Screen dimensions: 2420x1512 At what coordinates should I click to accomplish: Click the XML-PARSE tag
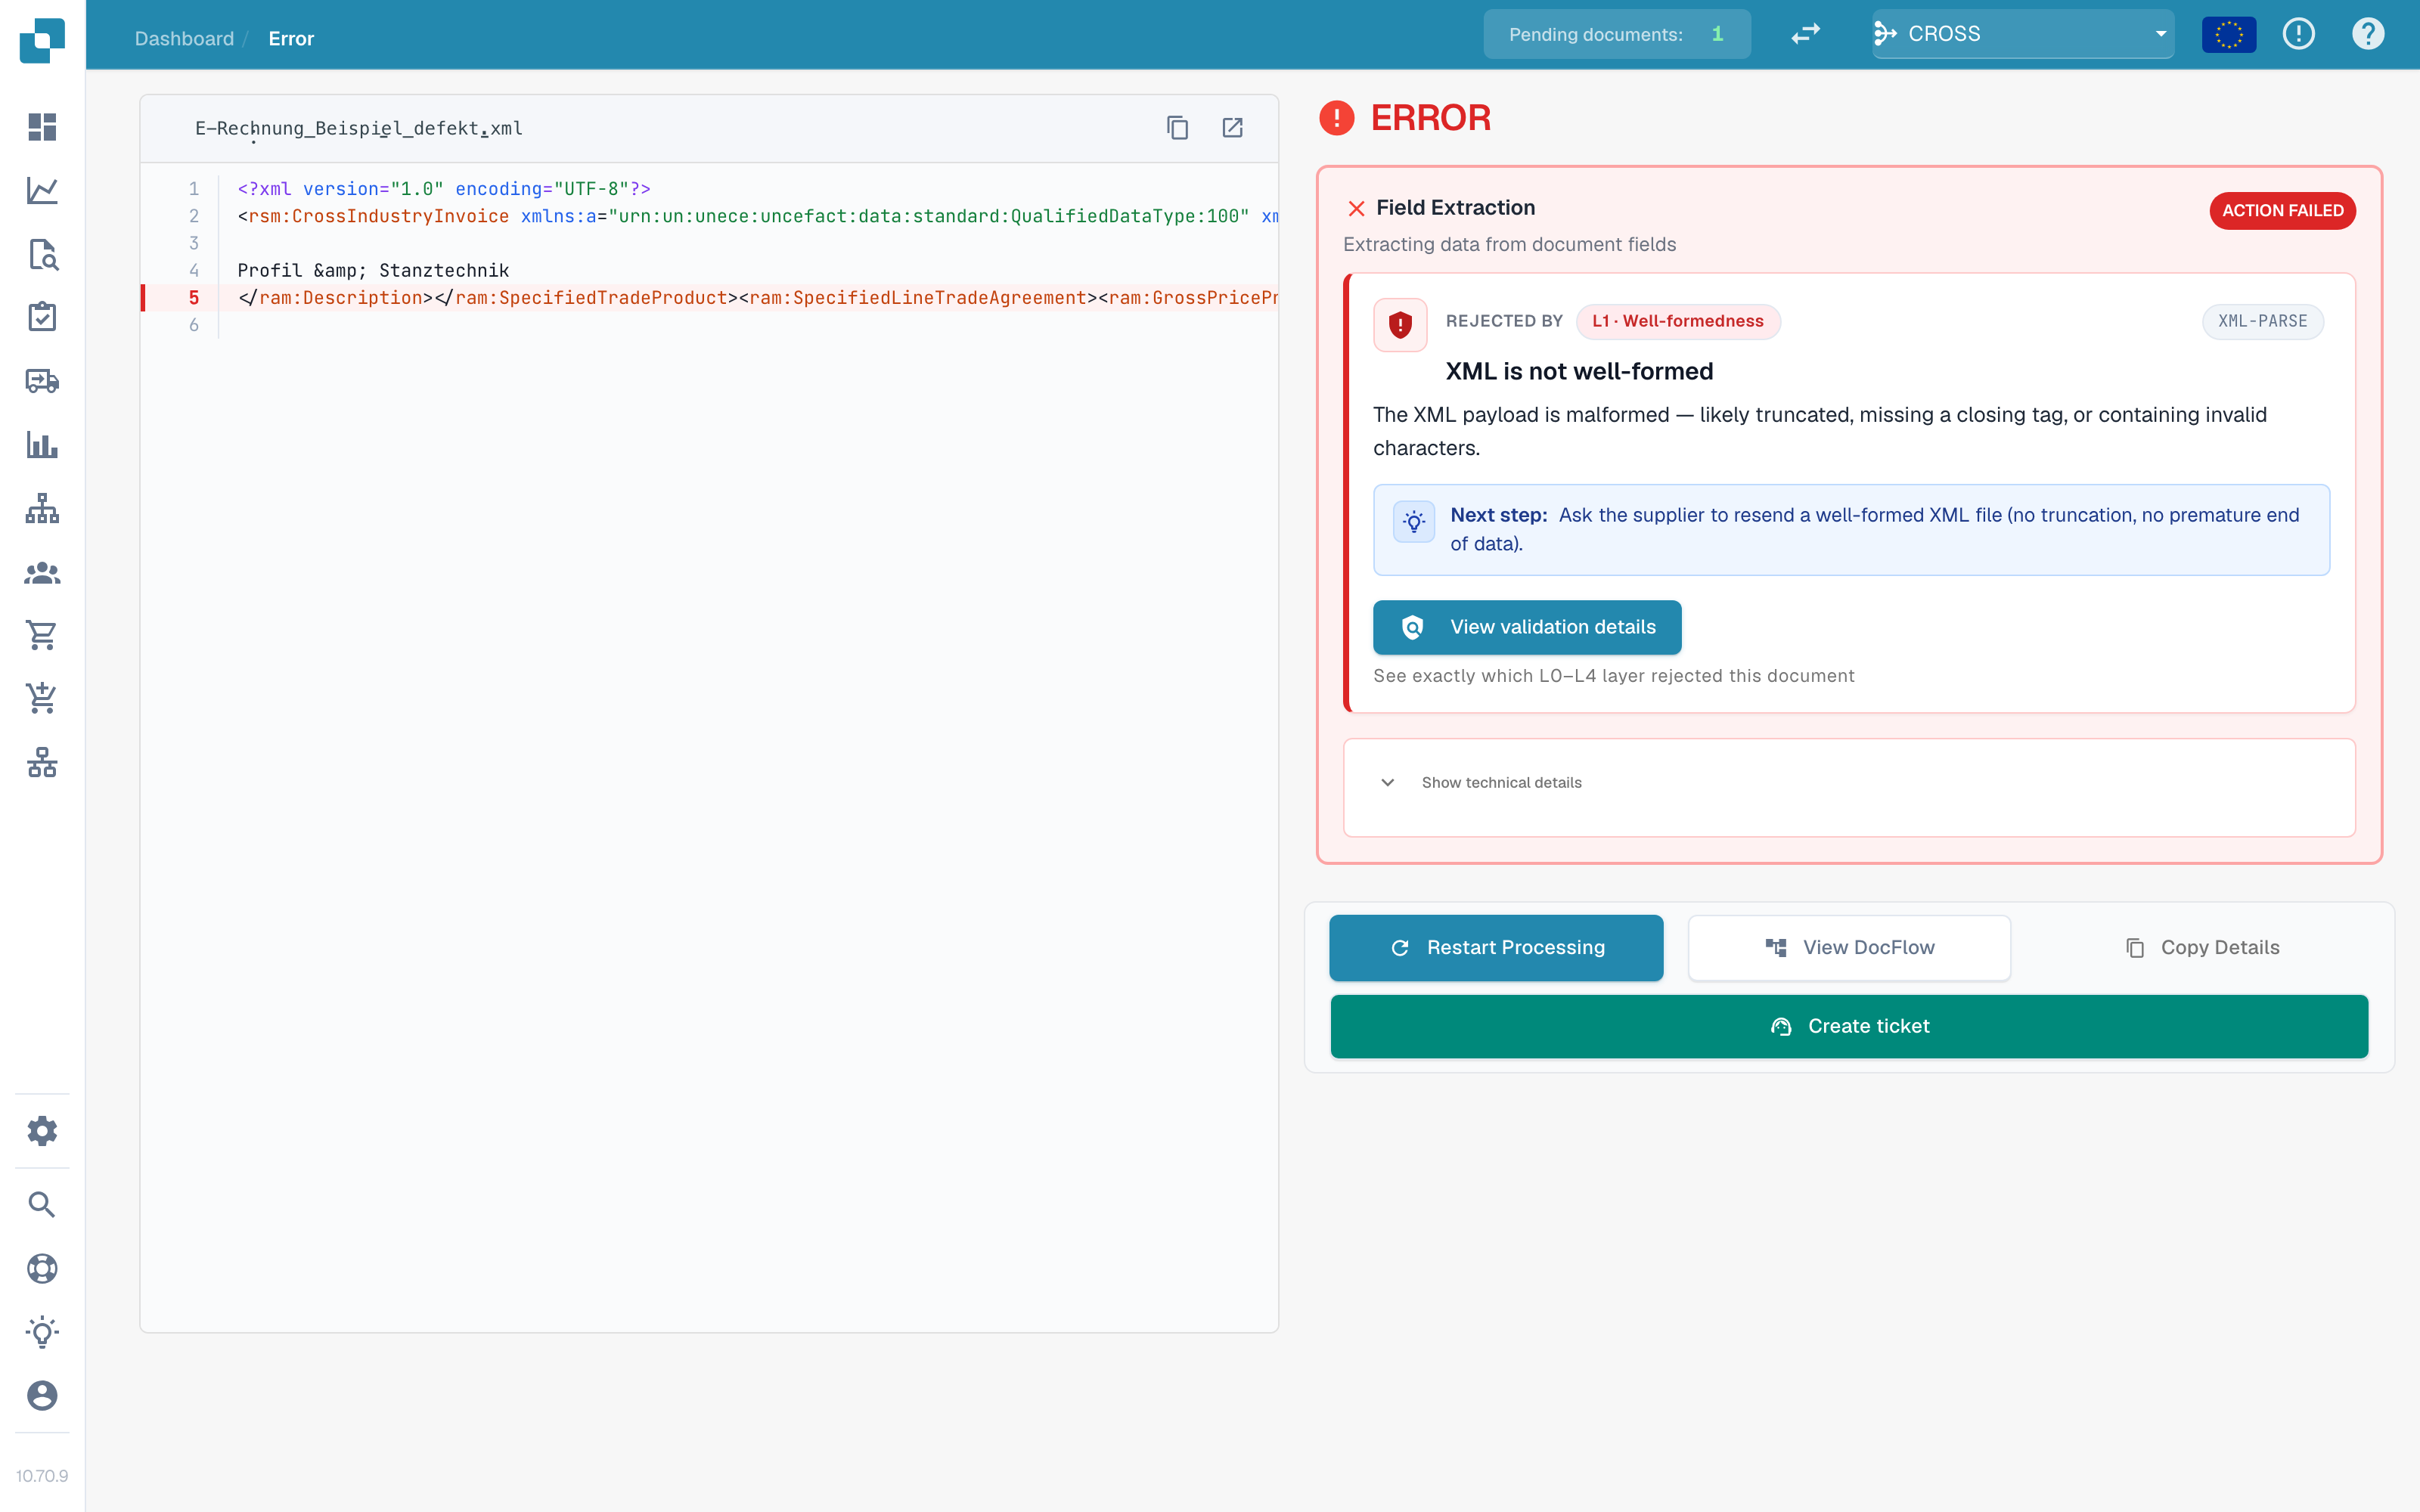pos(2262,321)
